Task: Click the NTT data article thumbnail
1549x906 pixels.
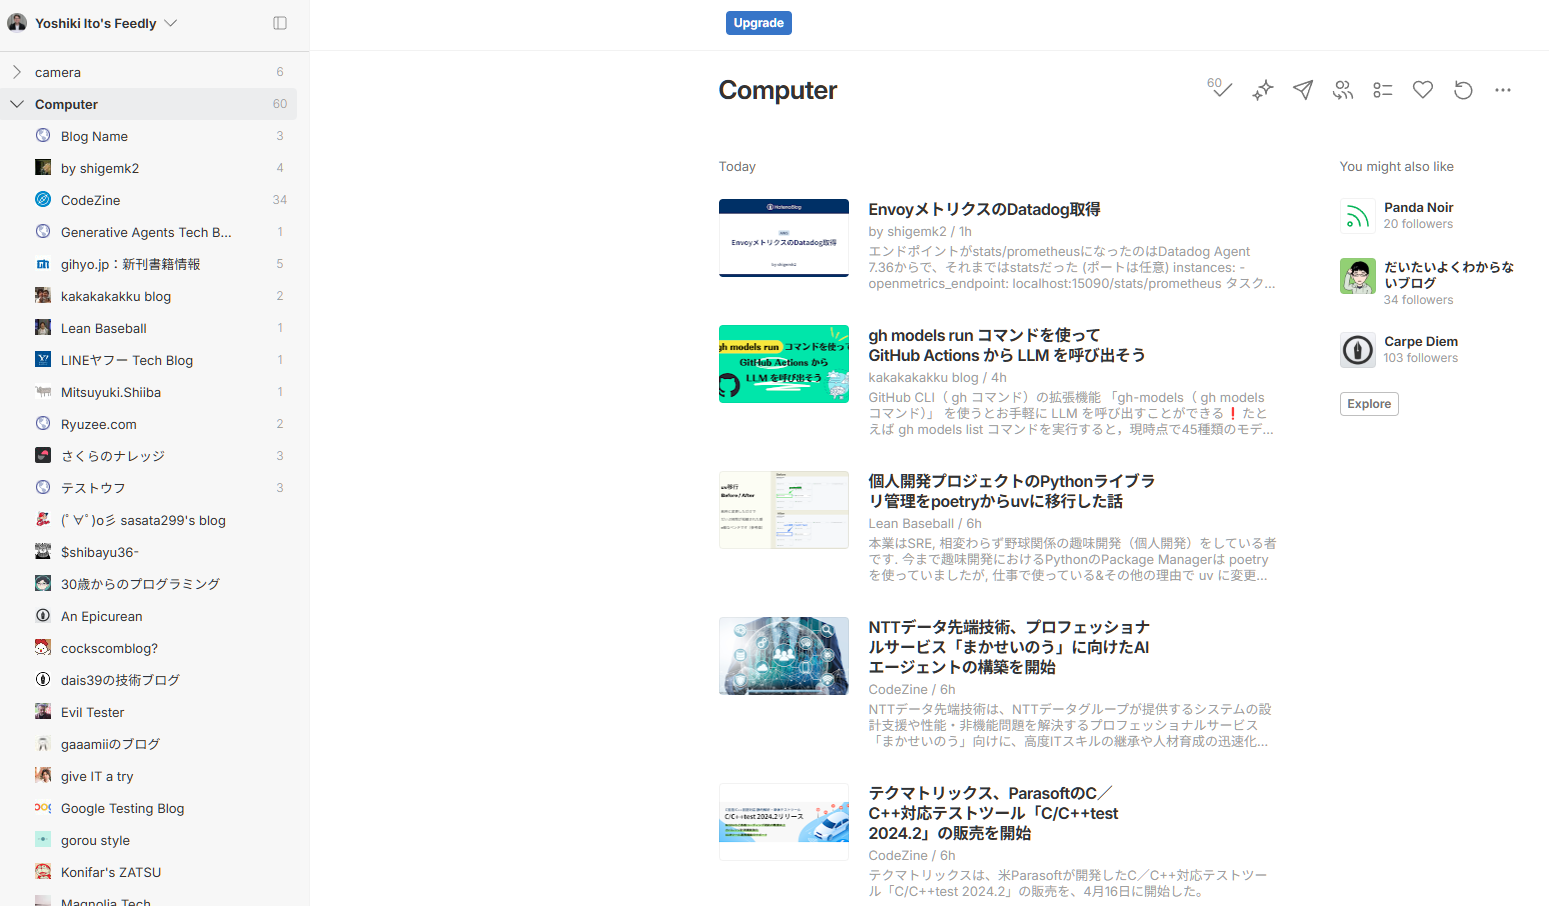Action: pos(784,656)
